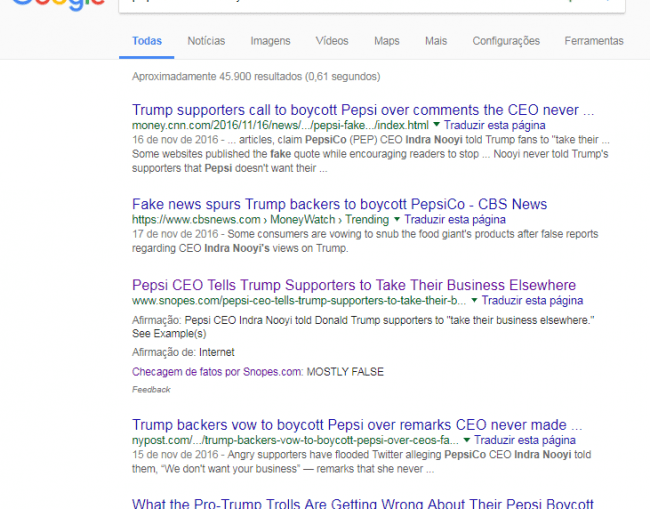The height and width of the screenshot is (509, 650).
Task: Open the Mais menu
Action: [x=436, y=41]
